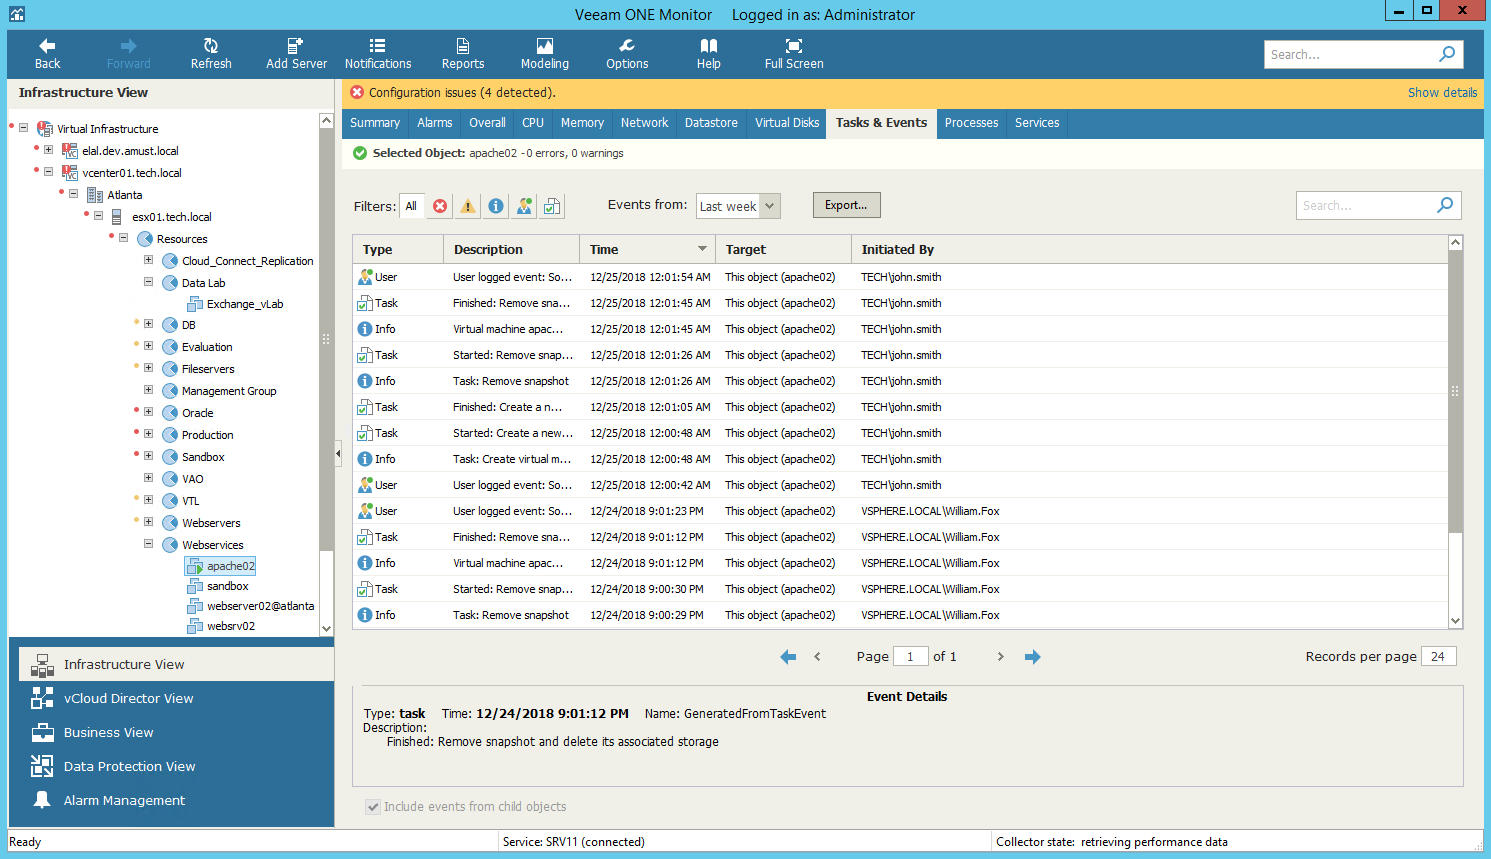Go to the previous page chevron
The height and width of the screenshot is (859, 1491).
point(817,657)
